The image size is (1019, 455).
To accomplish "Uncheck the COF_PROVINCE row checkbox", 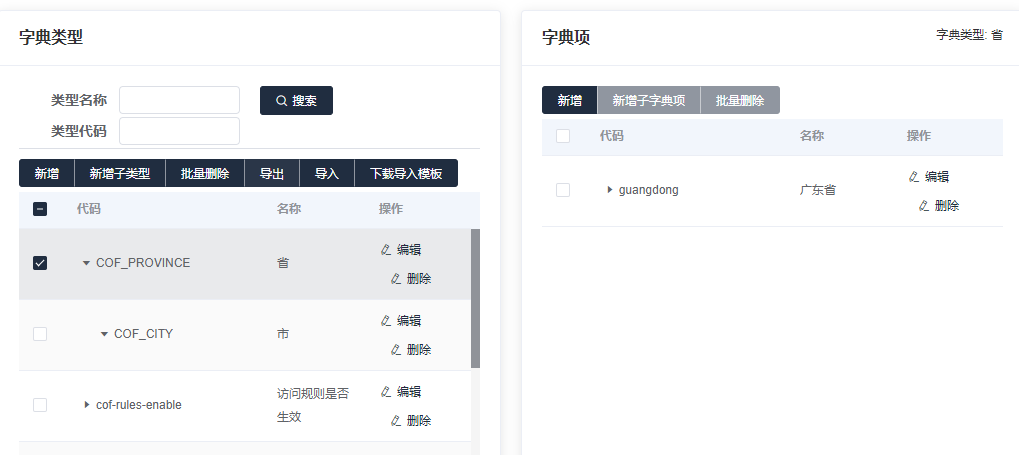I will [x=40, y=263].
